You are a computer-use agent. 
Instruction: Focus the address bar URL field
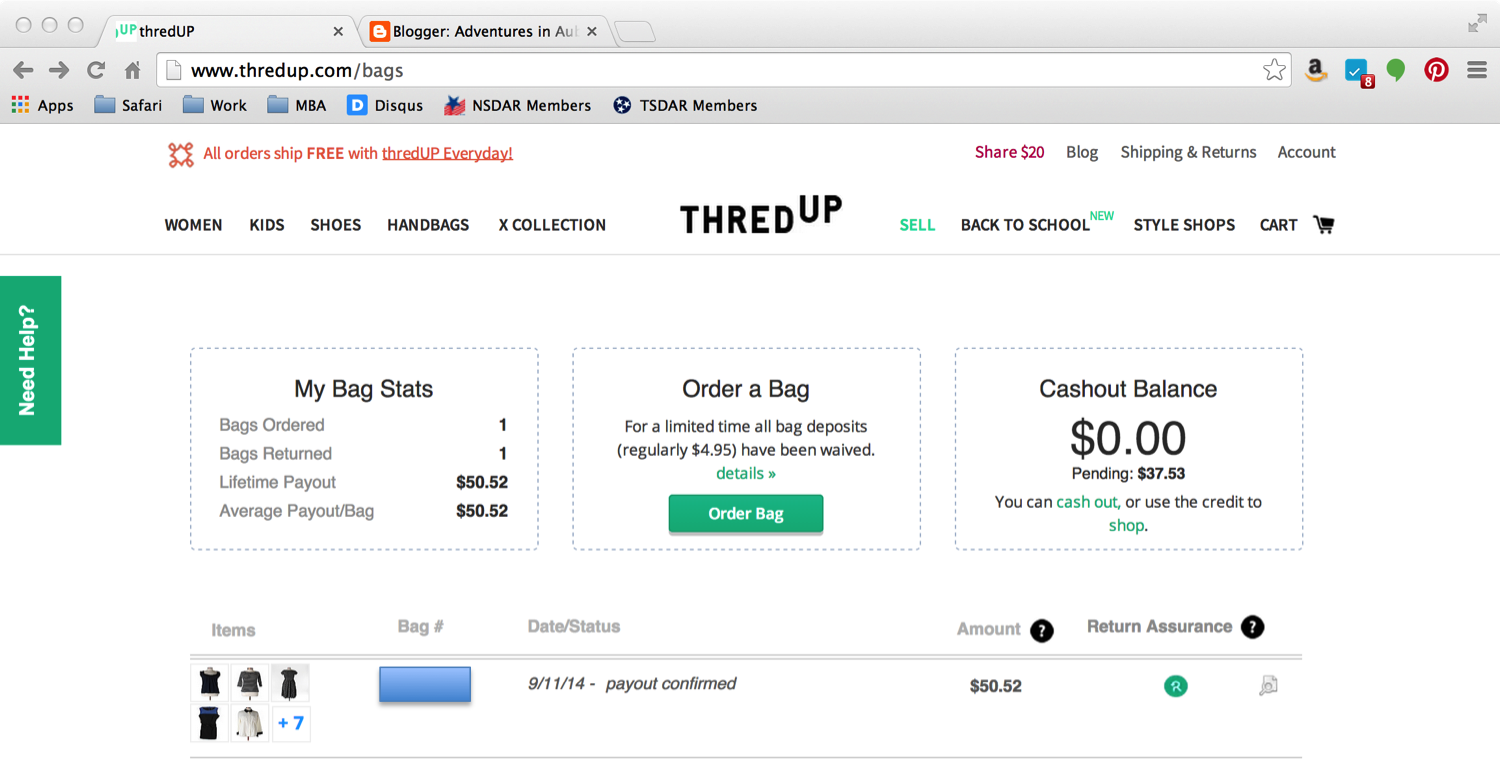point(700,70)
